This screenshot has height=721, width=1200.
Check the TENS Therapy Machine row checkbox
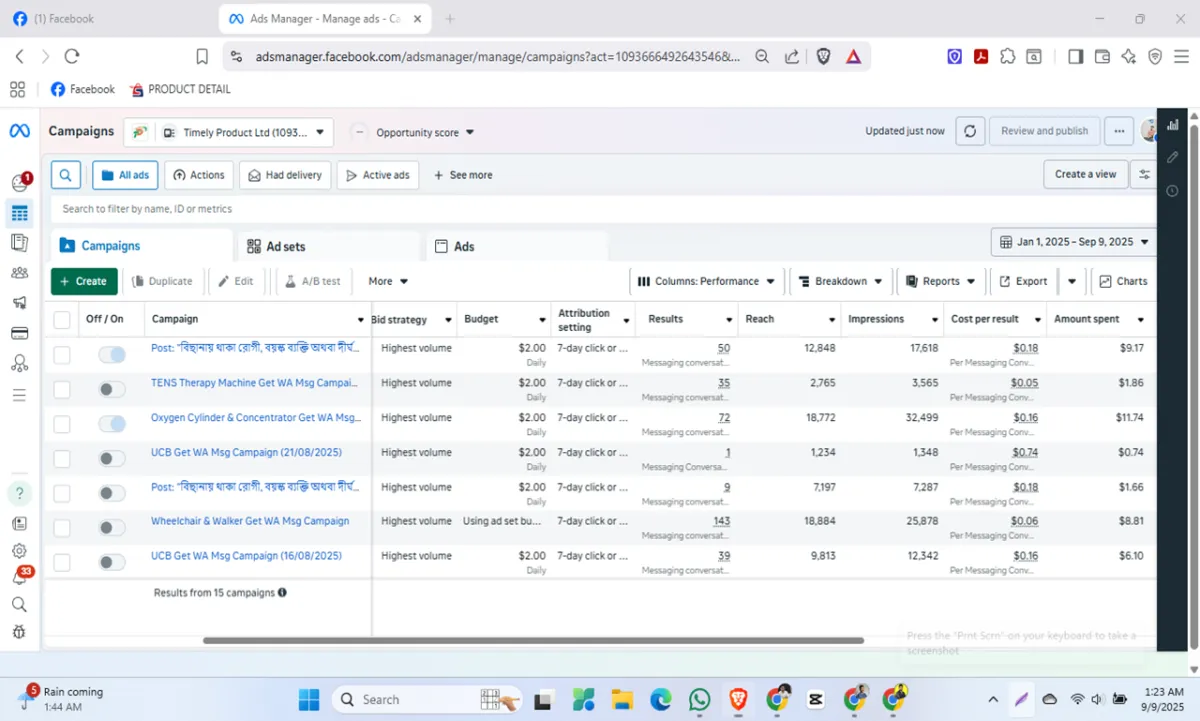coord(62,389)
